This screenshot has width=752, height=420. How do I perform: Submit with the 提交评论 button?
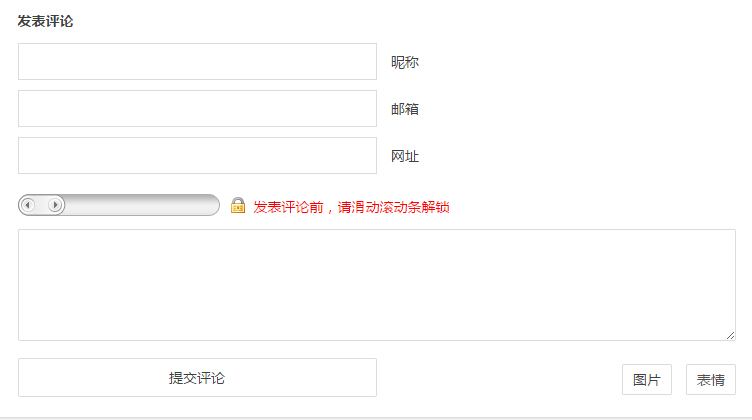(x=197, y=377)
